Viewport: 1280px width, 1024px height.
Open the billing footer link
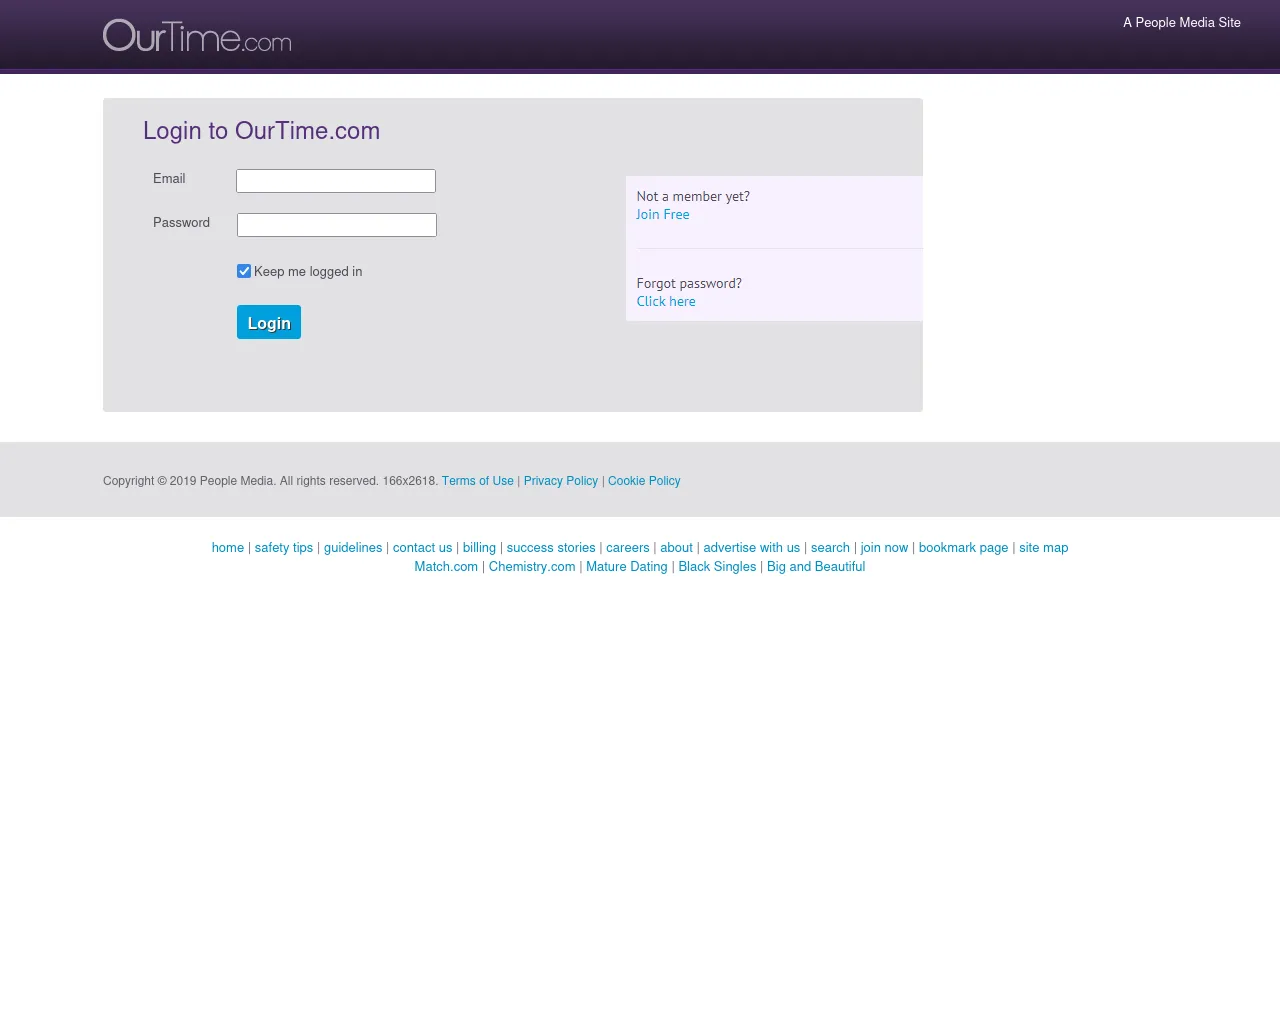coord(479,548)
